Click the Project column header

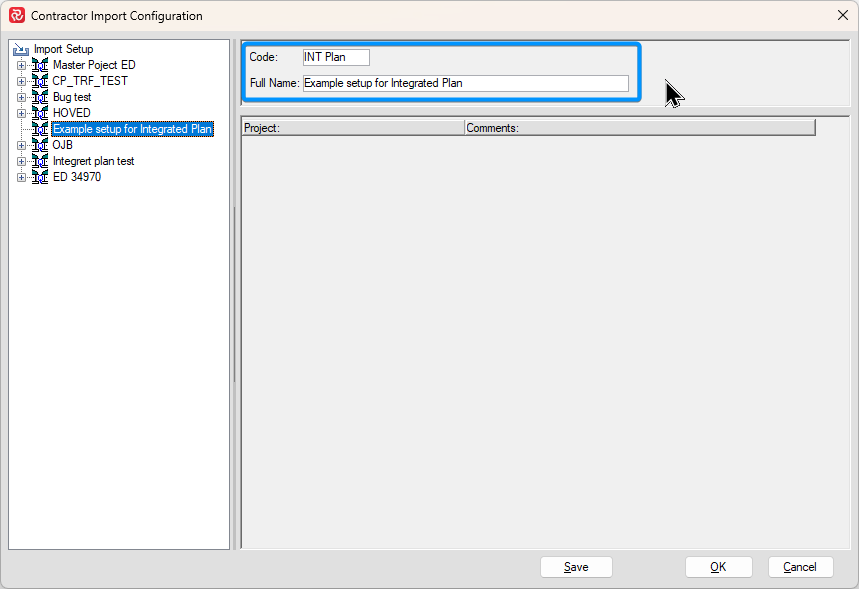point(352,128)
